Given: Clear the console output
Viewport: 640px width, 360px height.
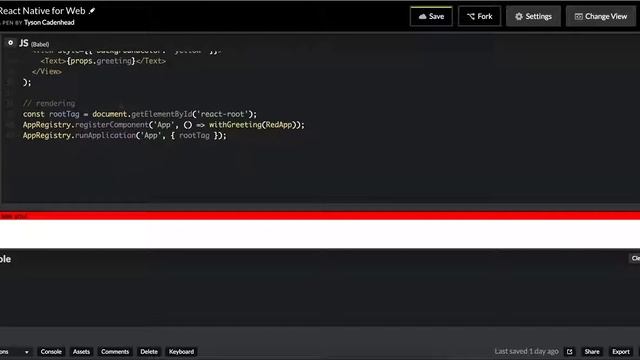Looking at the screenshot, I should point(635,258).
